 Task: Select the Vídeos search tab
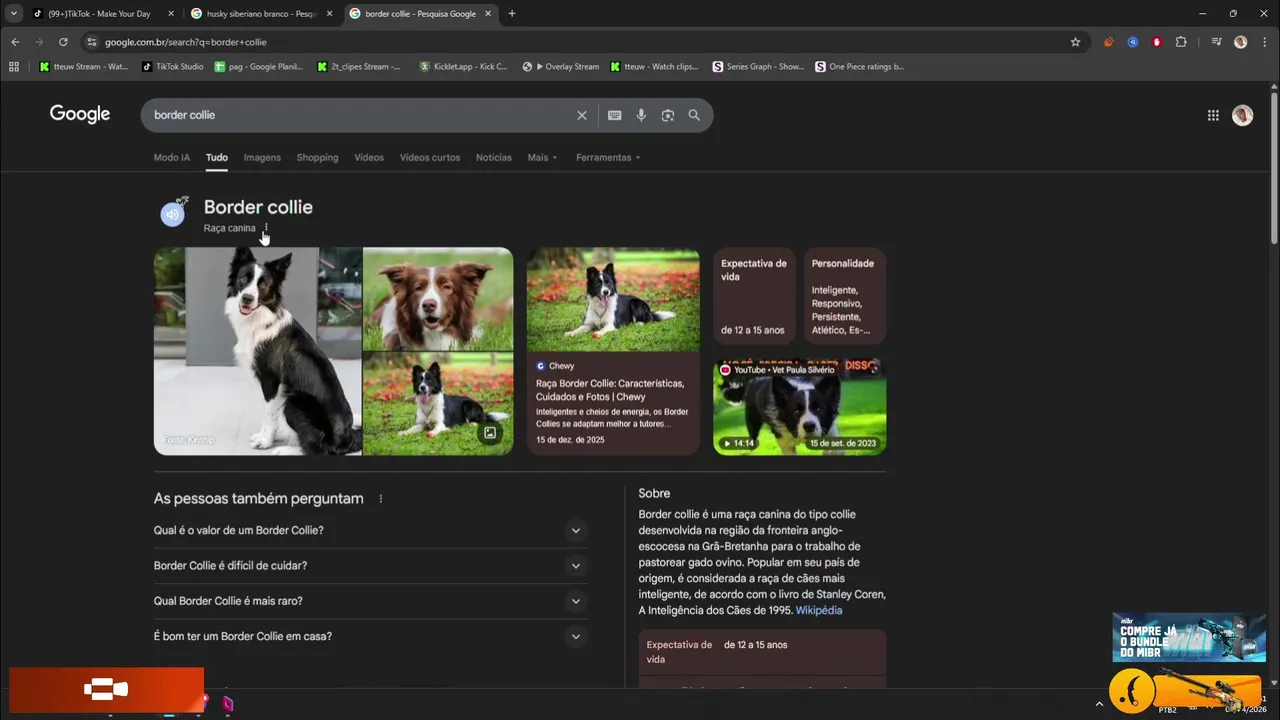tap(369, 157)
